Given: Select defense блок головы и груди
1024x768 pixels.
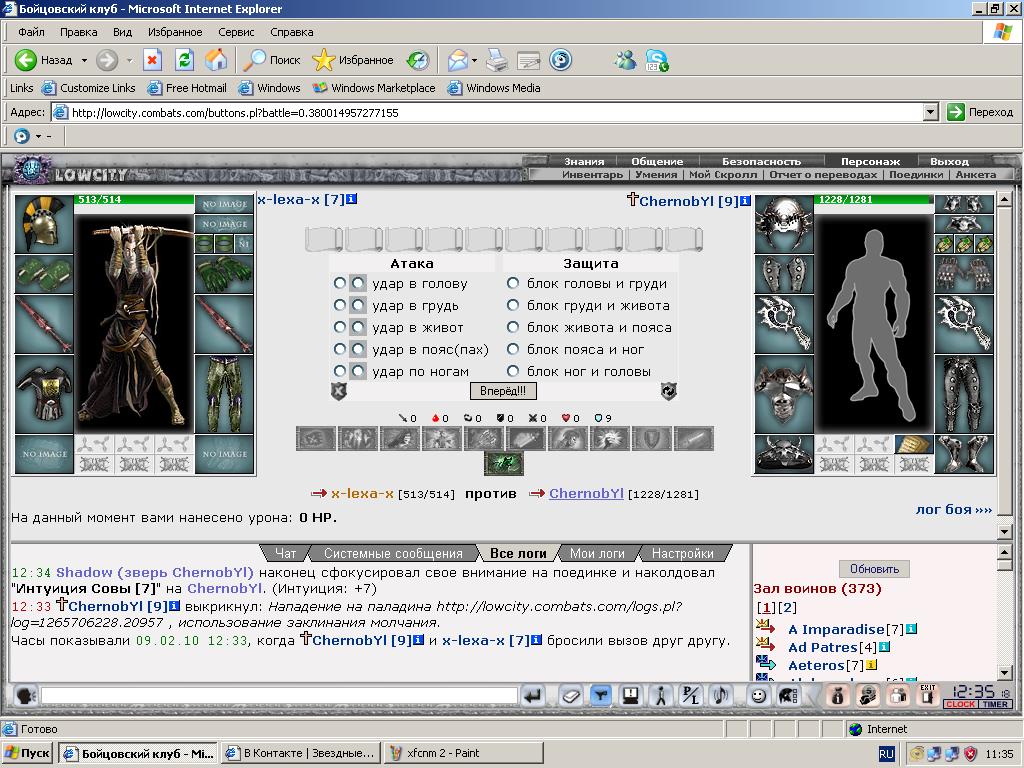Looking at the screenshot, I should (x=513, y=283).
